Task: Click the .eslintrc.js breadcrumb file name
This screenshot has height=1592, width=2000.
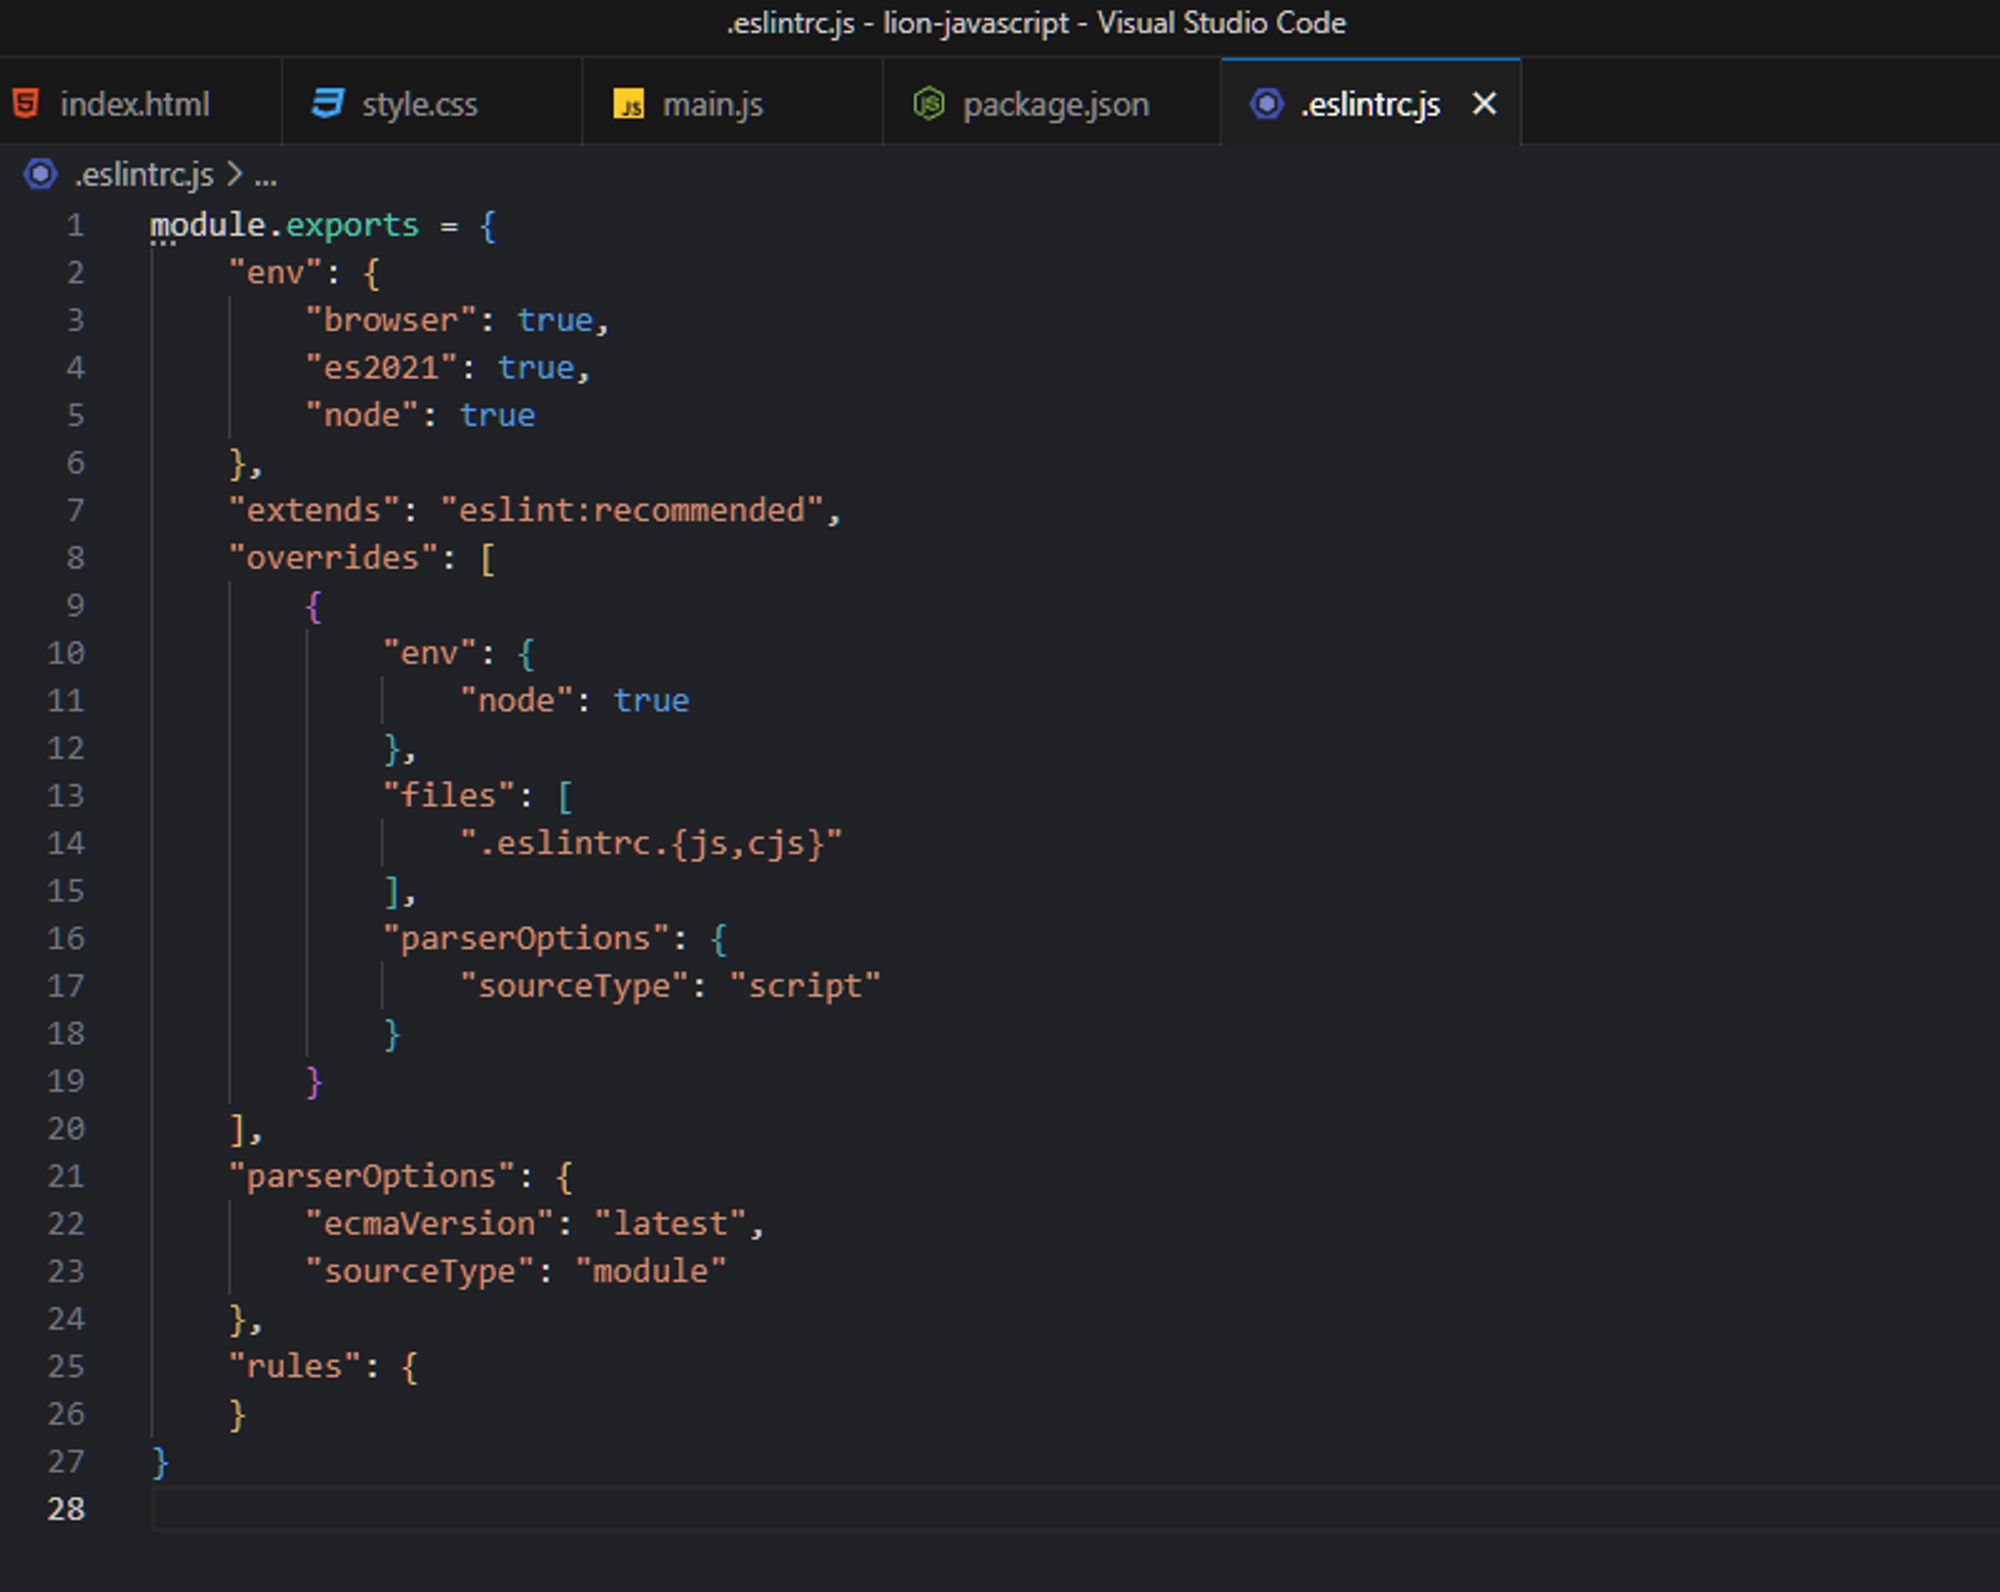Action: pyautogui.click(x=144, y=175)
